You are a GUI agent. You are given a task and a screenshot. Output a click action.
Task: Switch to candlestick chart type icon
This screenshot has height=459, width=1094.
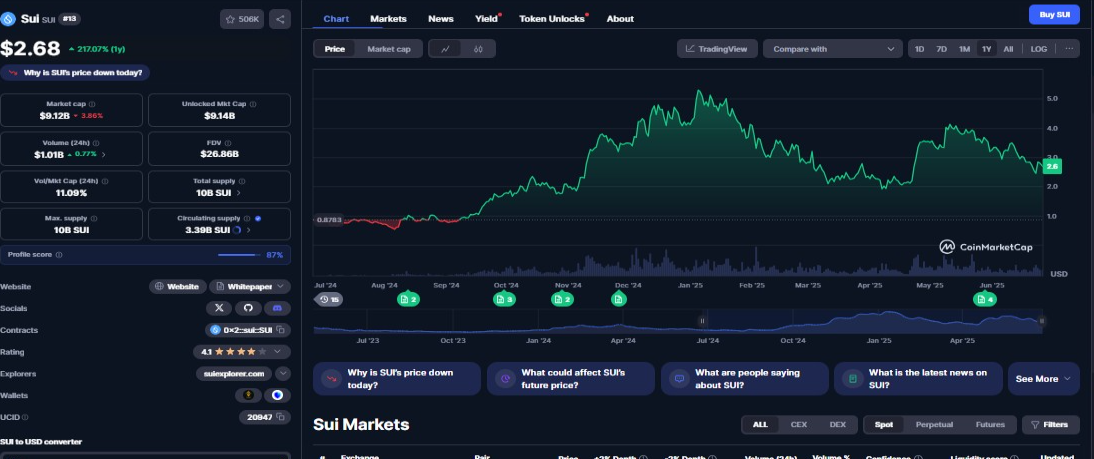pyautogui.click(x=478, y=49)
